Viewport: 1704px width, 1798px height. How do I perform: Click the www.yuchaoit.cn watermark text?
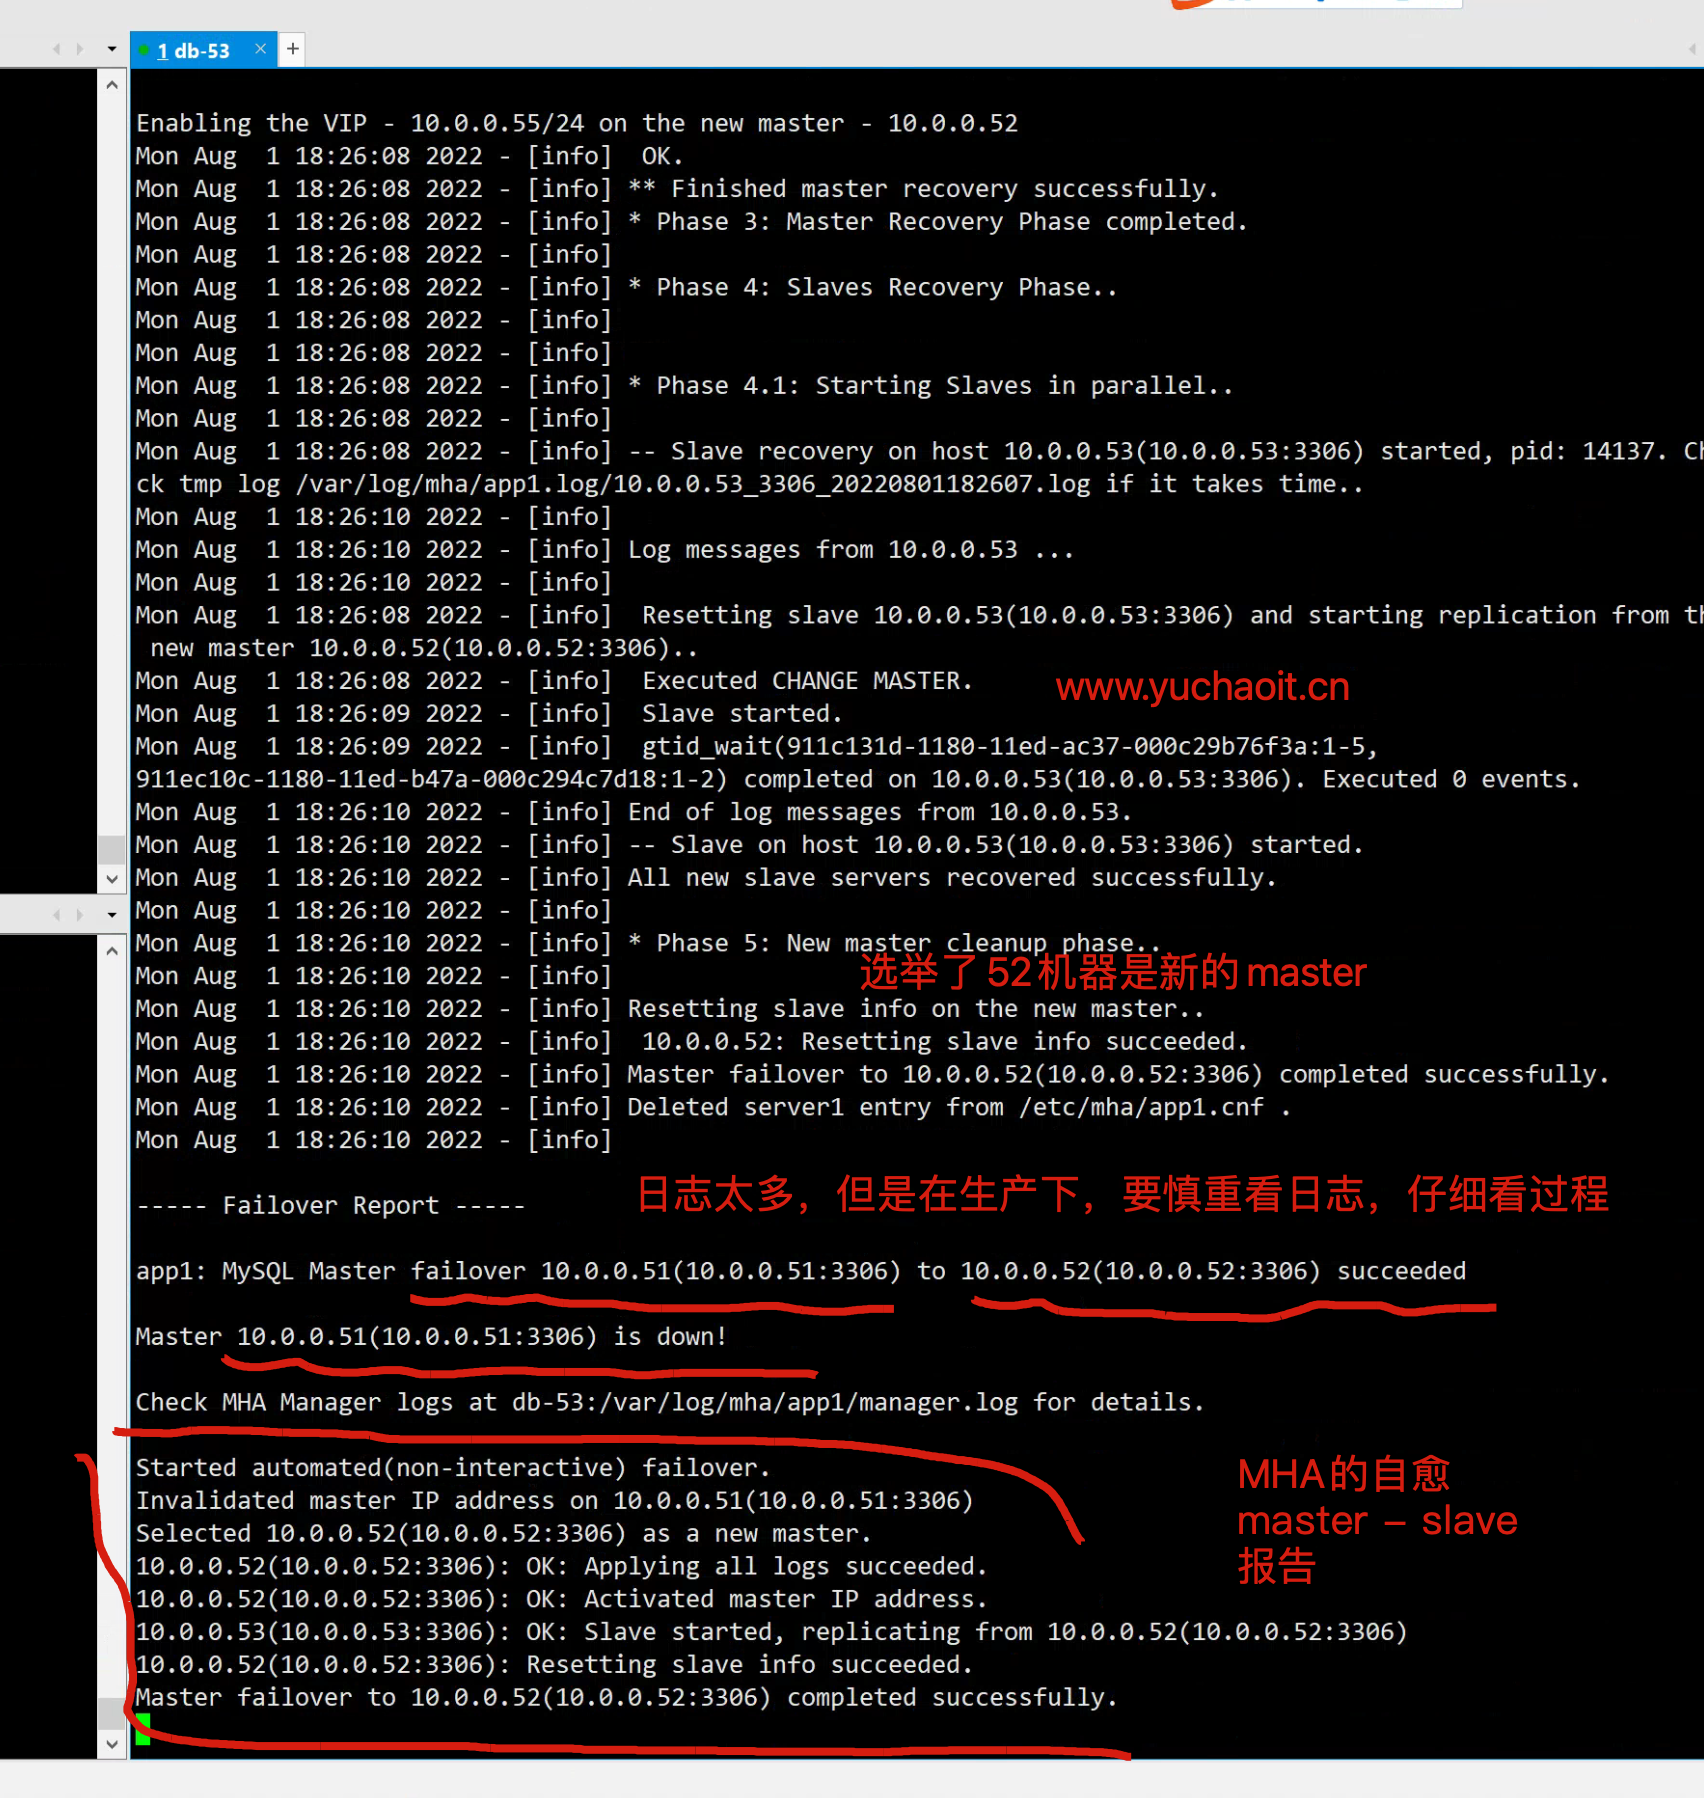click(1202, 688)
